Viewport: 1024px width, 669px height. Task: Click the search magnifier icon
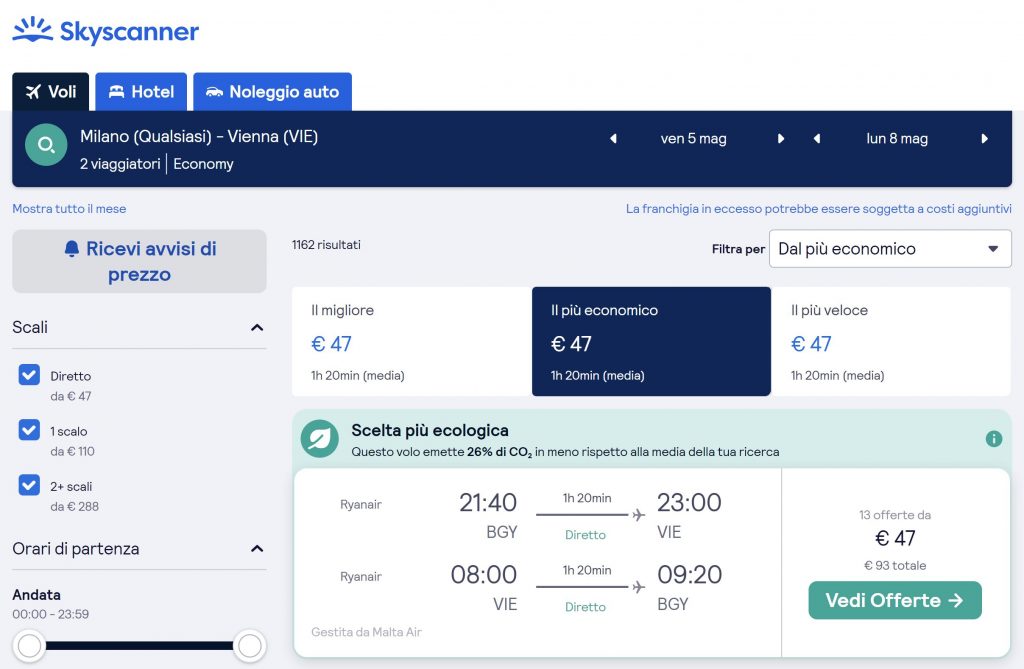click(x=46, y=146)
